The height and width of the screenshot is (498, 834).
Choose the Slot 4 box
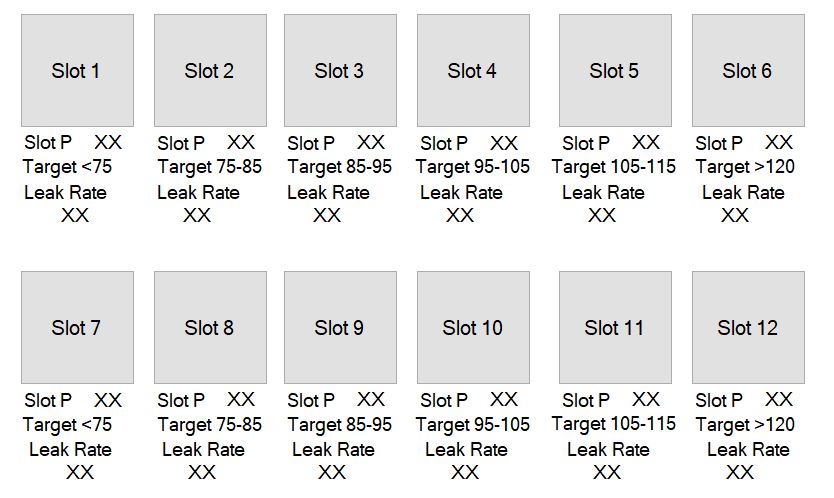[473, 70]
